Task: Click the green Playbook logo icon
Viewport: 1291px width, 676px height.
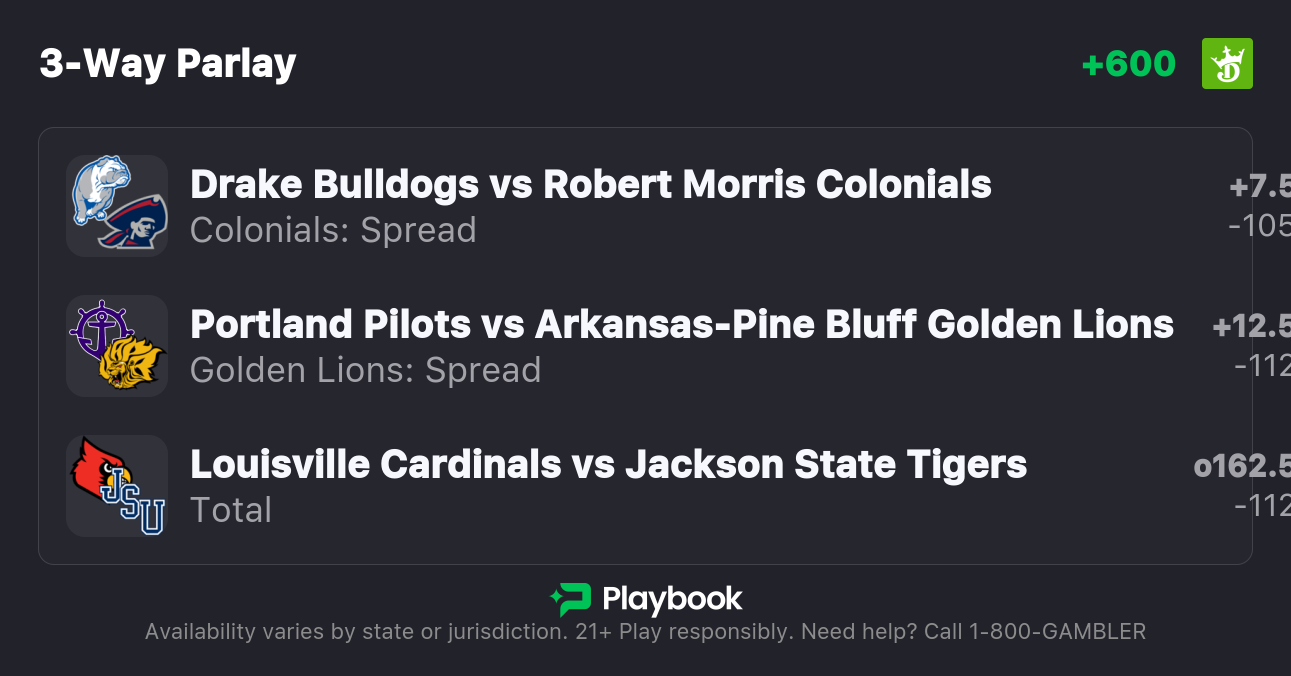Action: click(x=571, y=599)
